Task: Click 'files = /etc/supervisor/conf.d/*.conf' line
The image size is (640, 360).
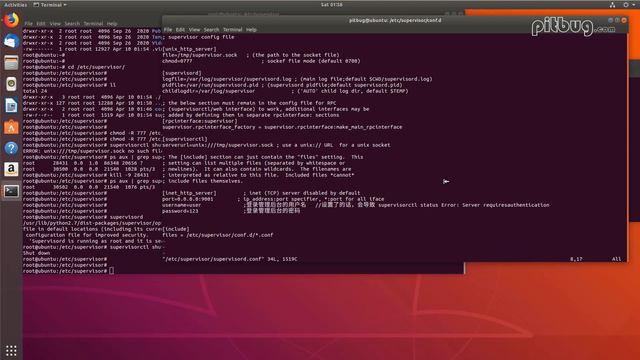Action: click(218, 235)
